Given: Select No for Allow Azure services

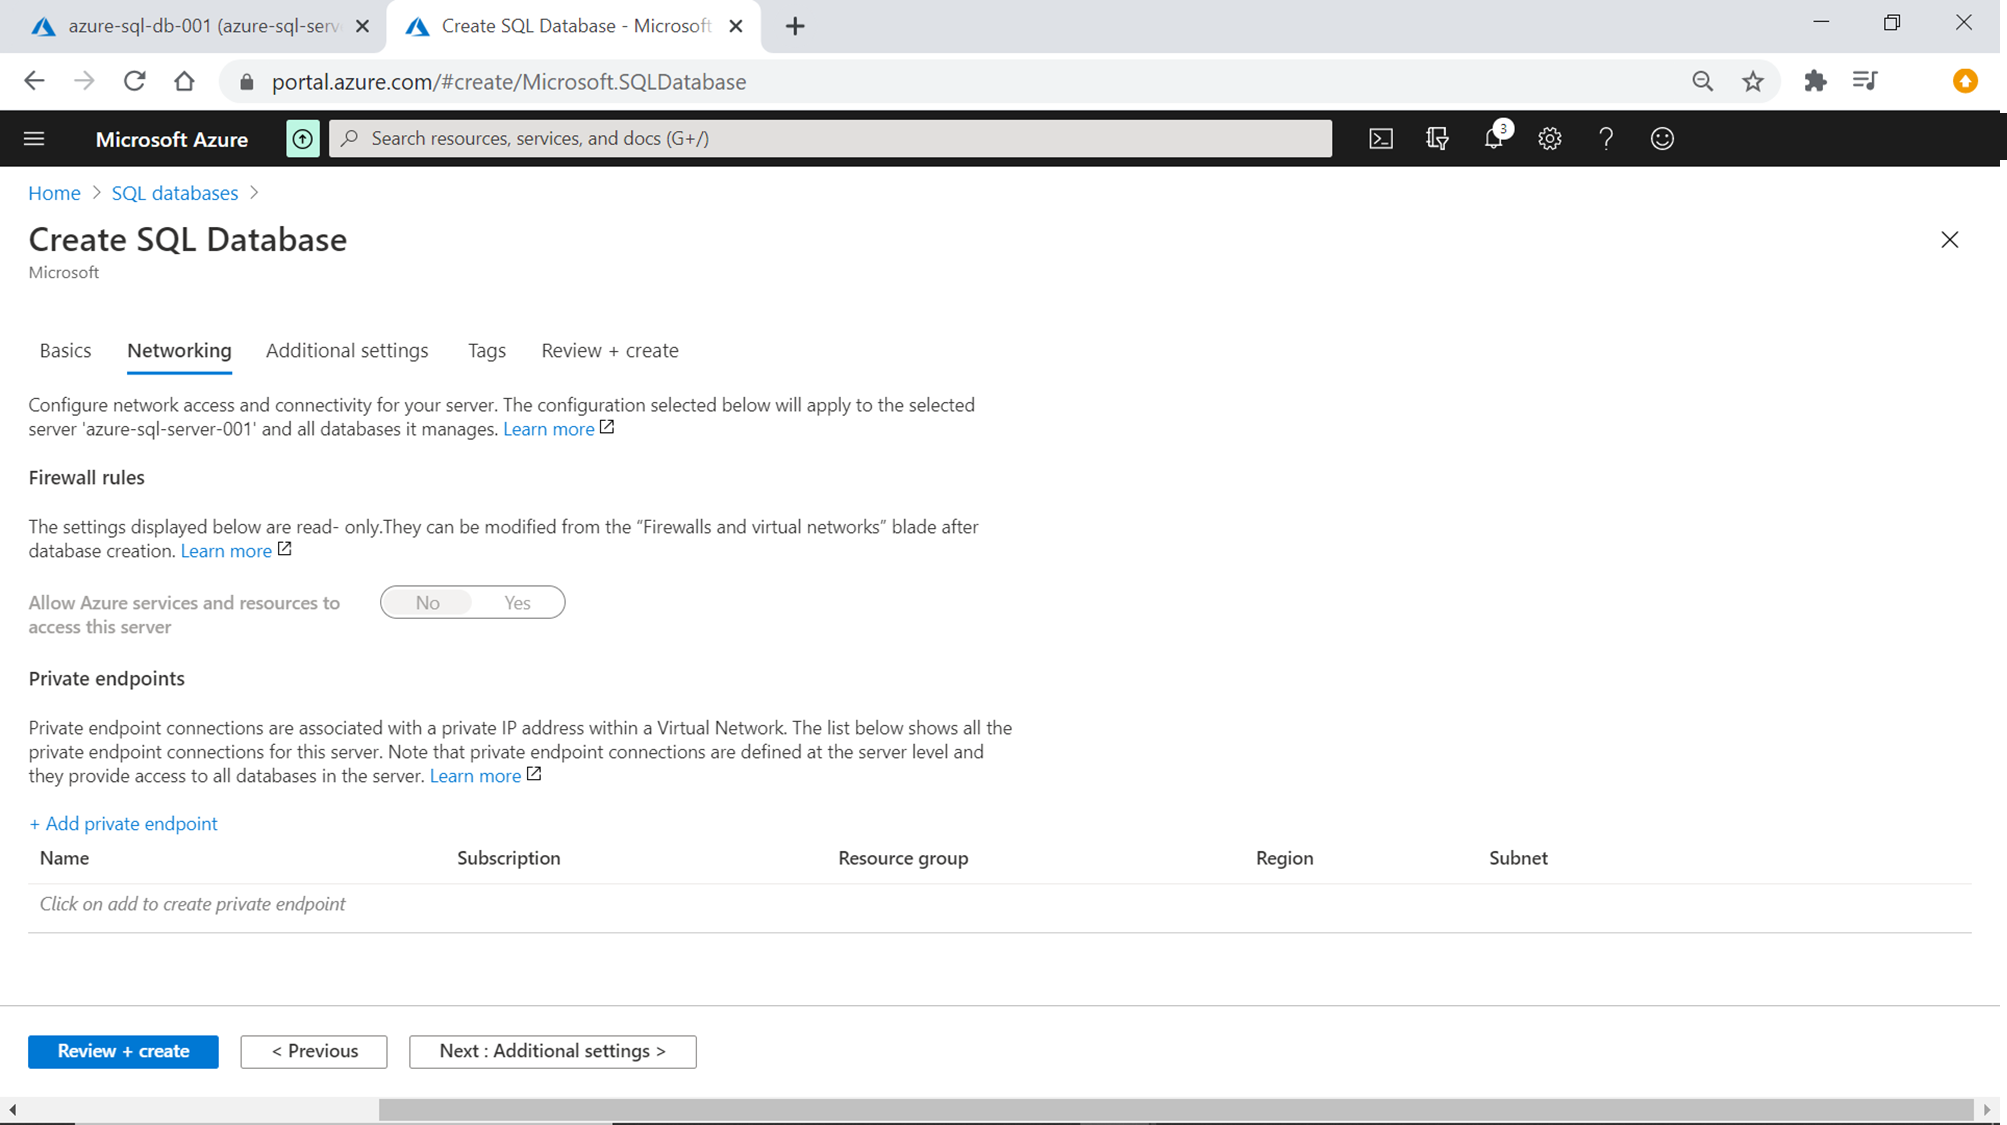Looking at the screenshot, I should (428, 603).
